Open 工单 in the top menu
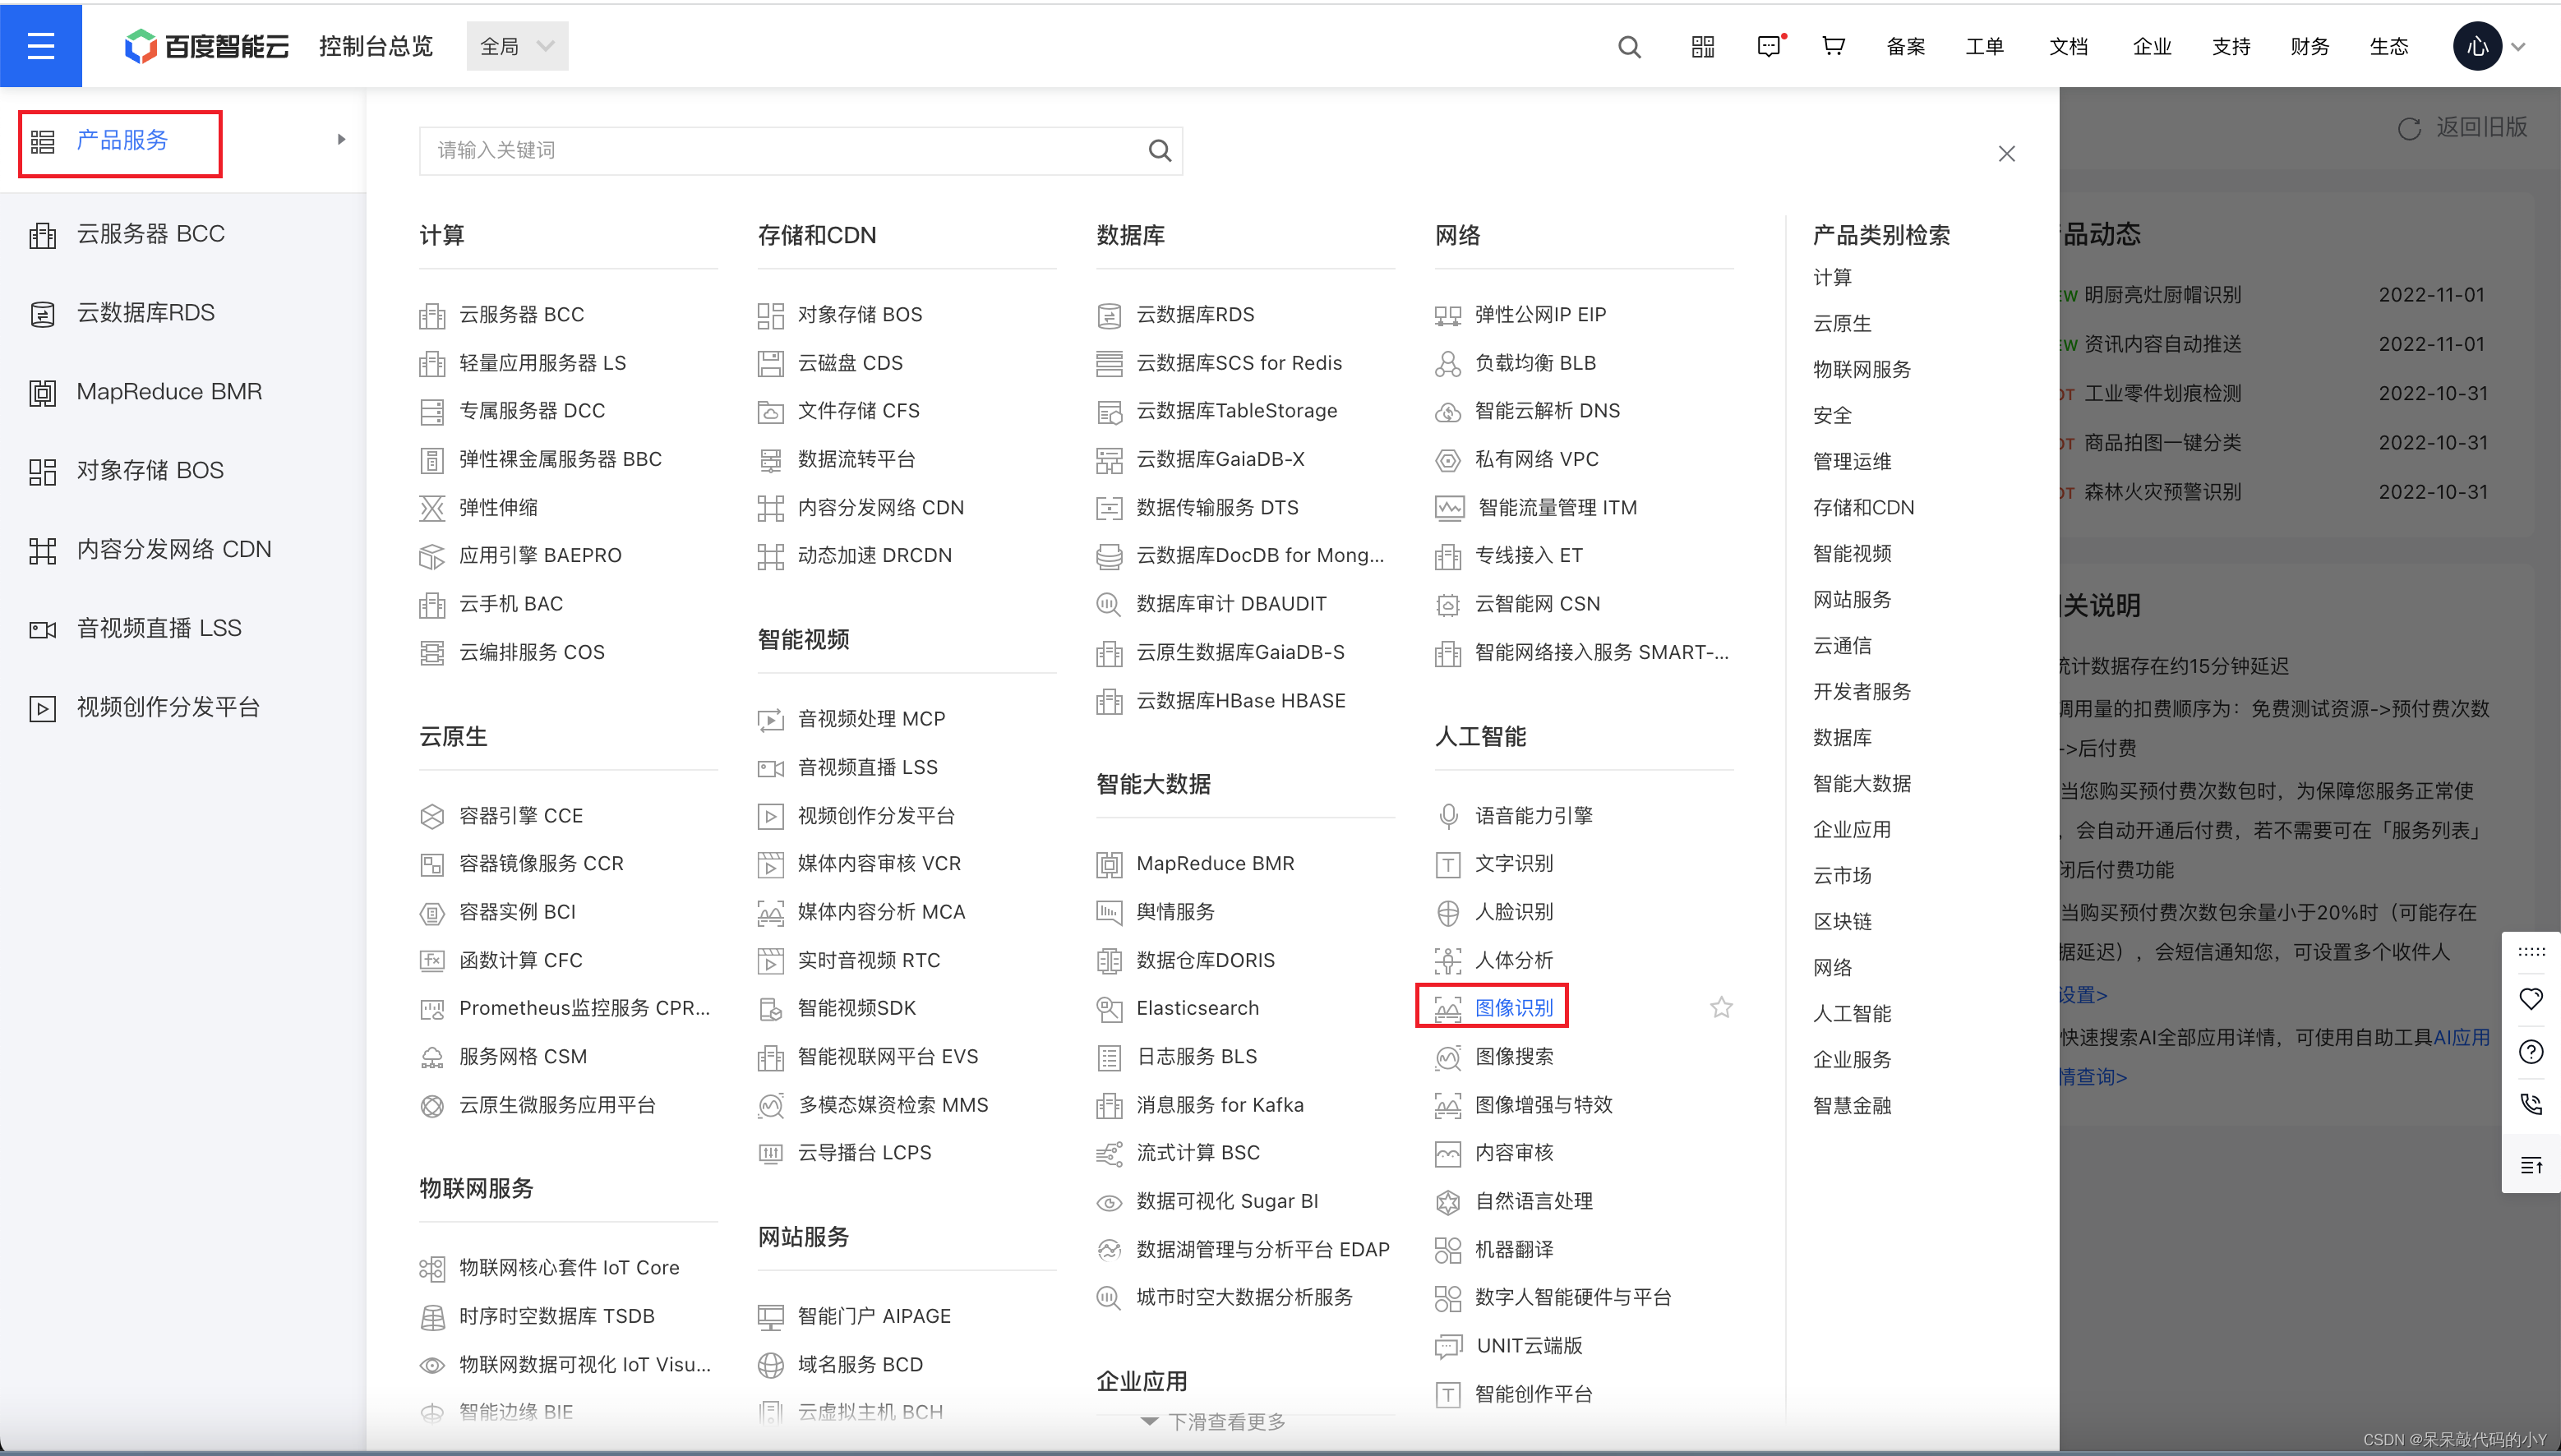The height and width of the screenshot is (1456, 2561). click(x=1985, y=46)
